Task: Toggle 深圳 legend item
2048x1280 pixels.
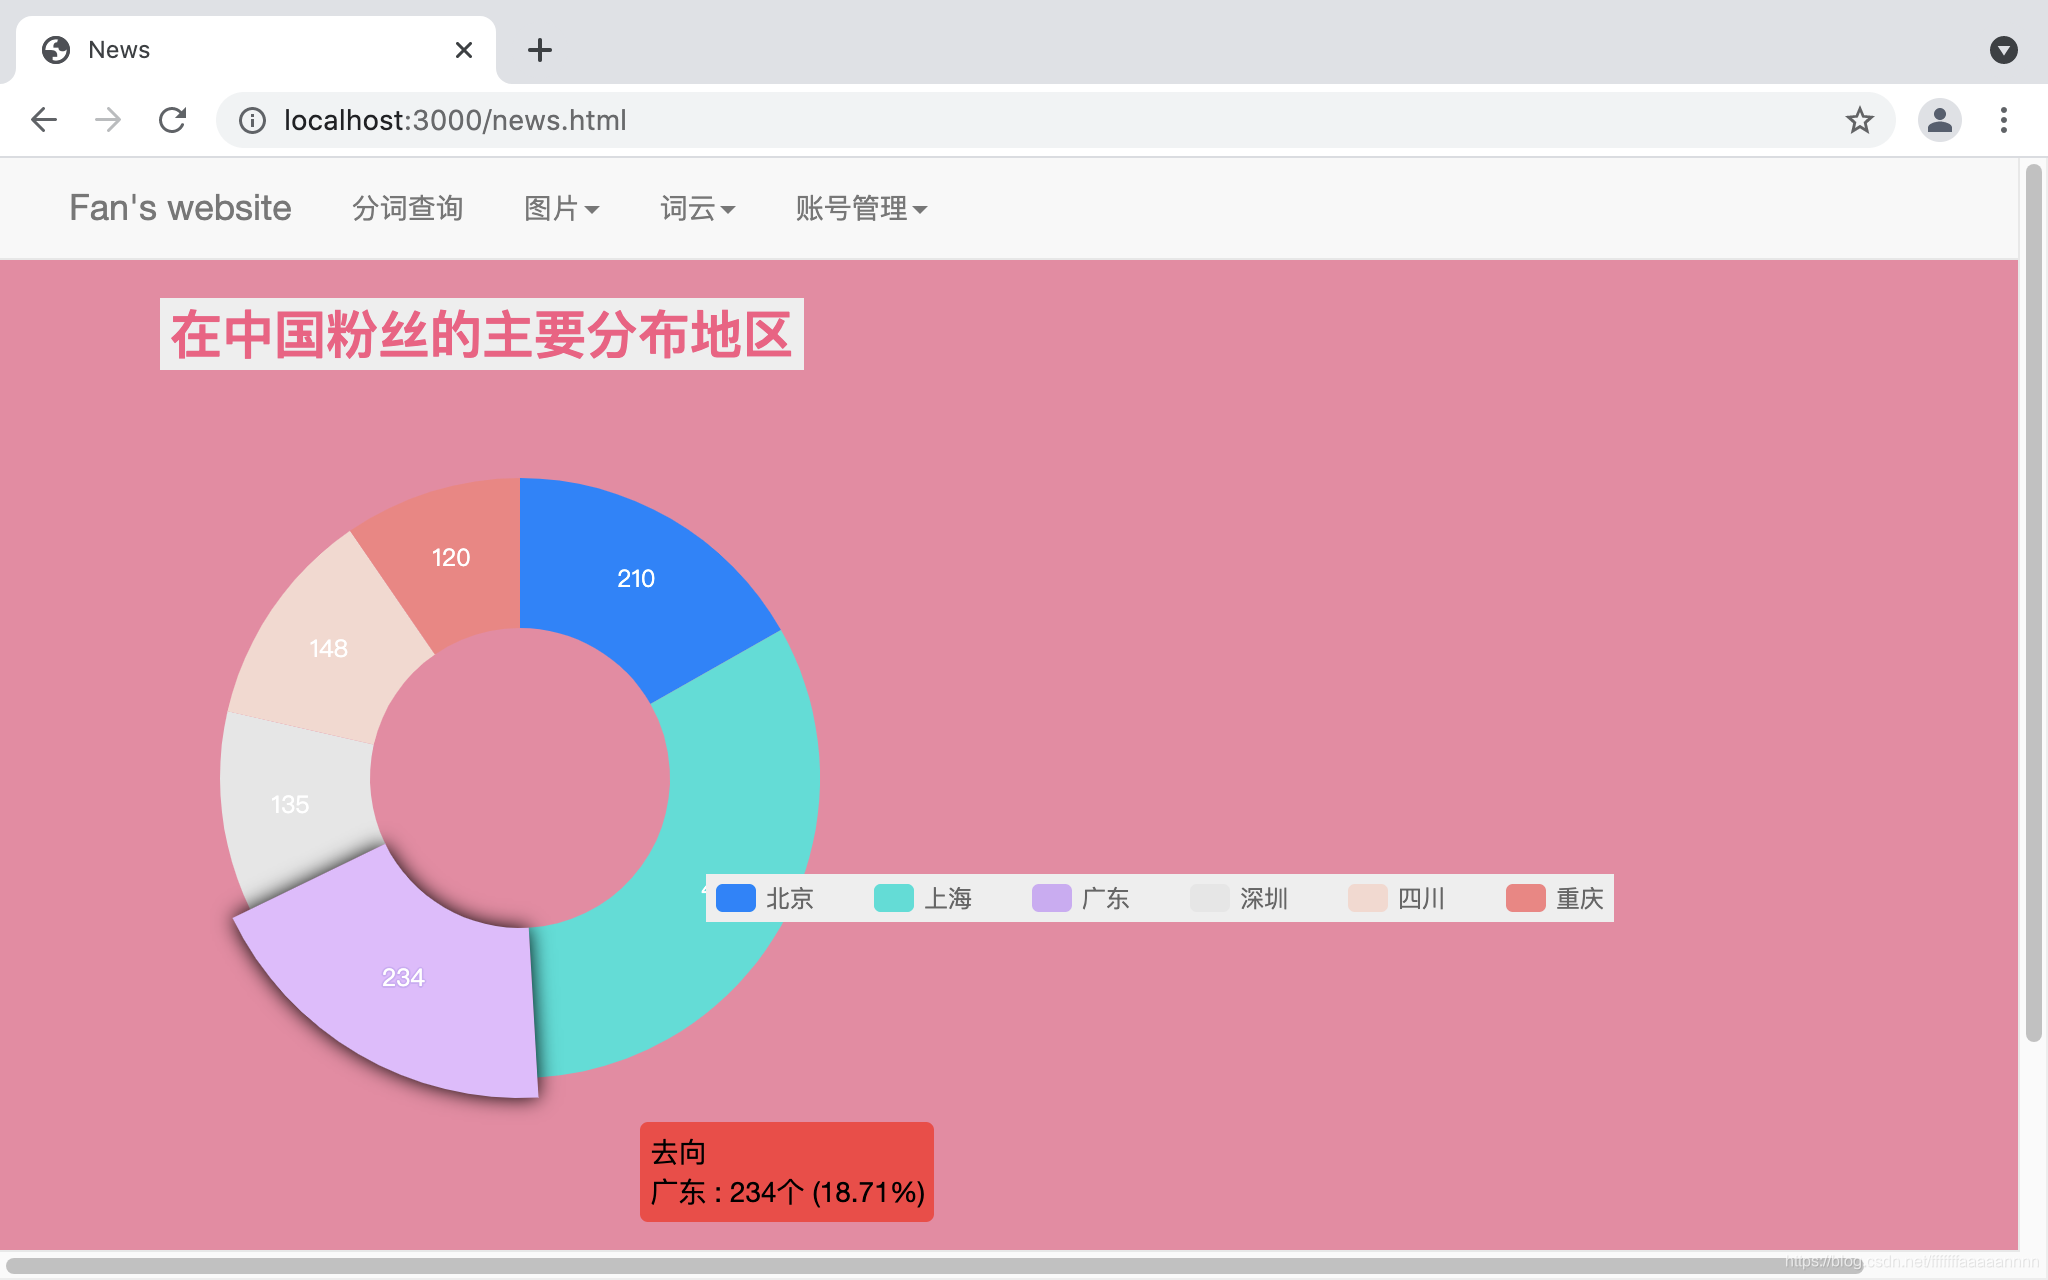Action: (x=1239, y=898)
